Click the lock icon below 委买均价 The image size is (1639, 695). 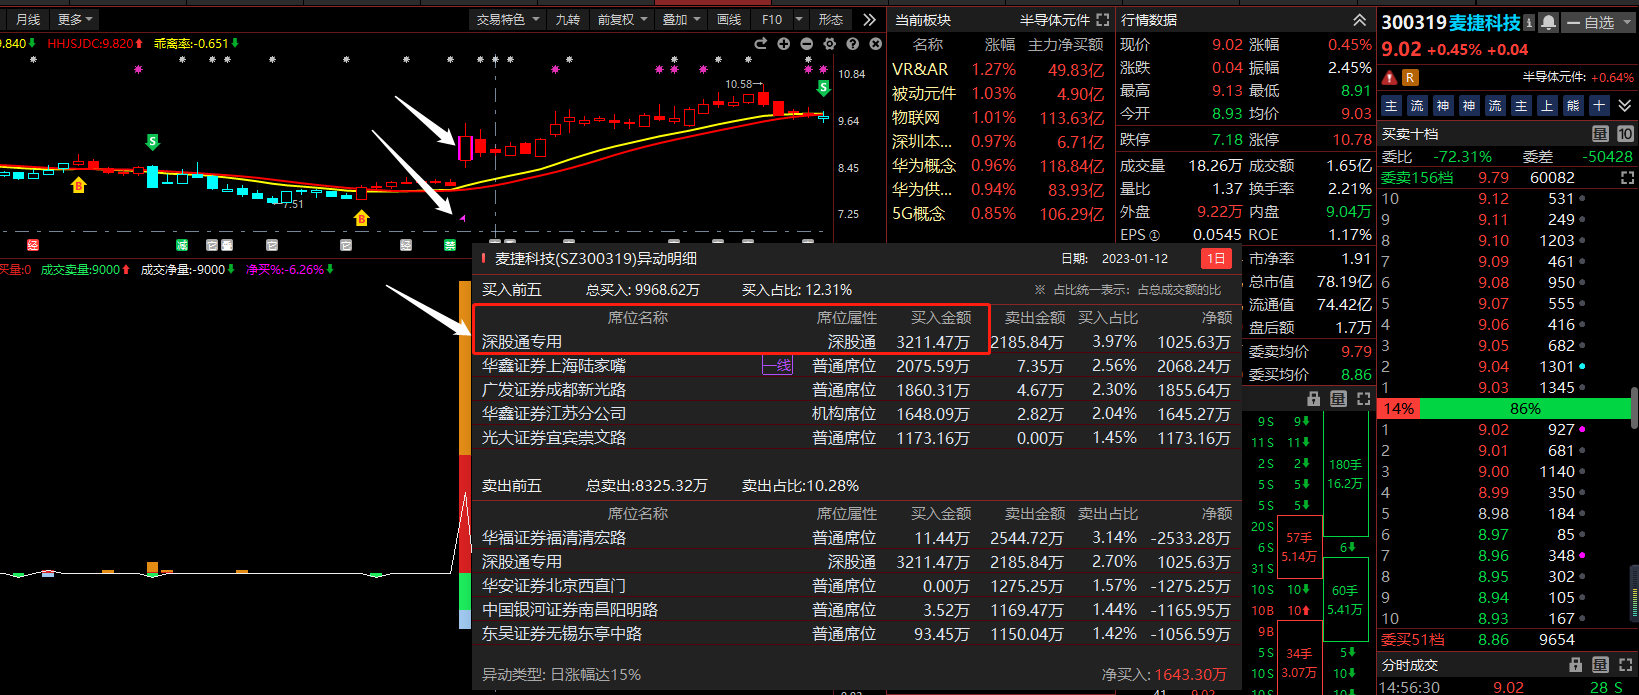click(1314, 399)
